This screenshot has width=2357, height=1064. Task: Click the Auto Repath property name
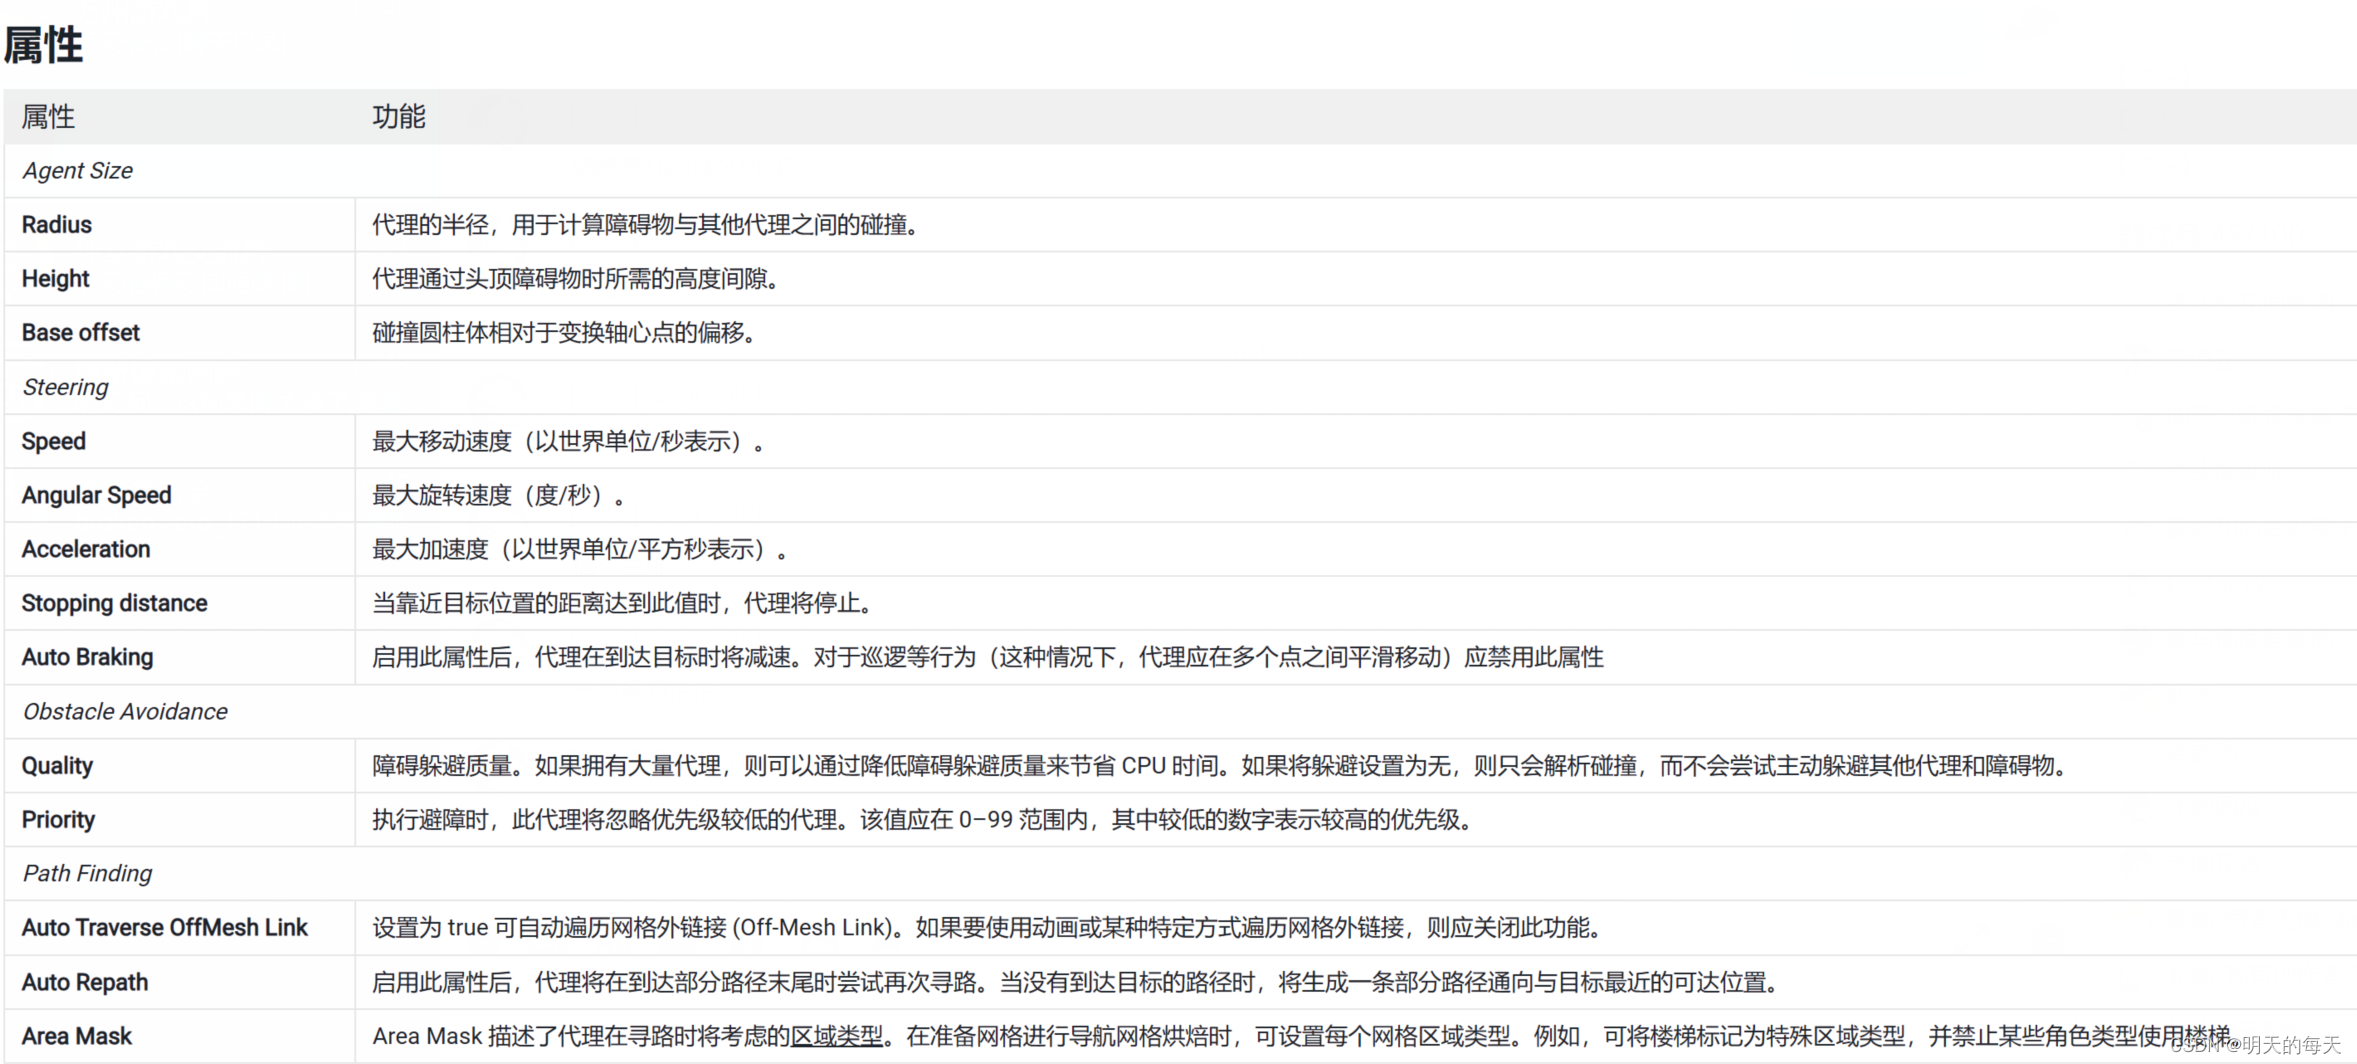[85, 982]
